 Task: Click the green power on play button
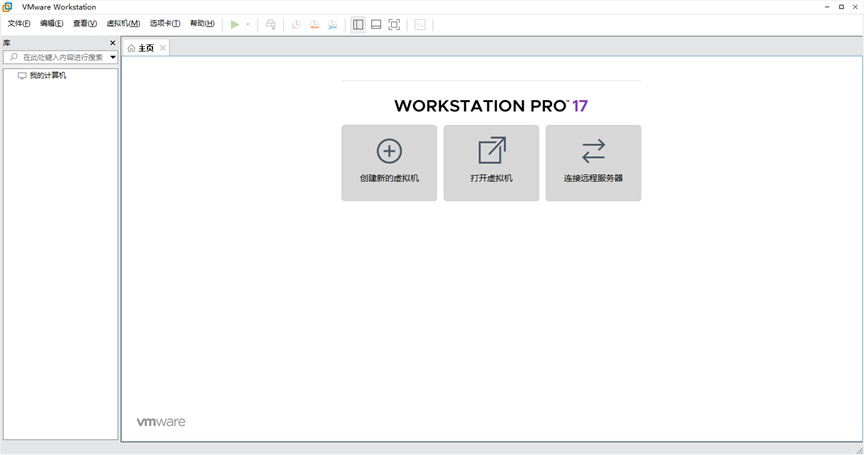[235, 24]
